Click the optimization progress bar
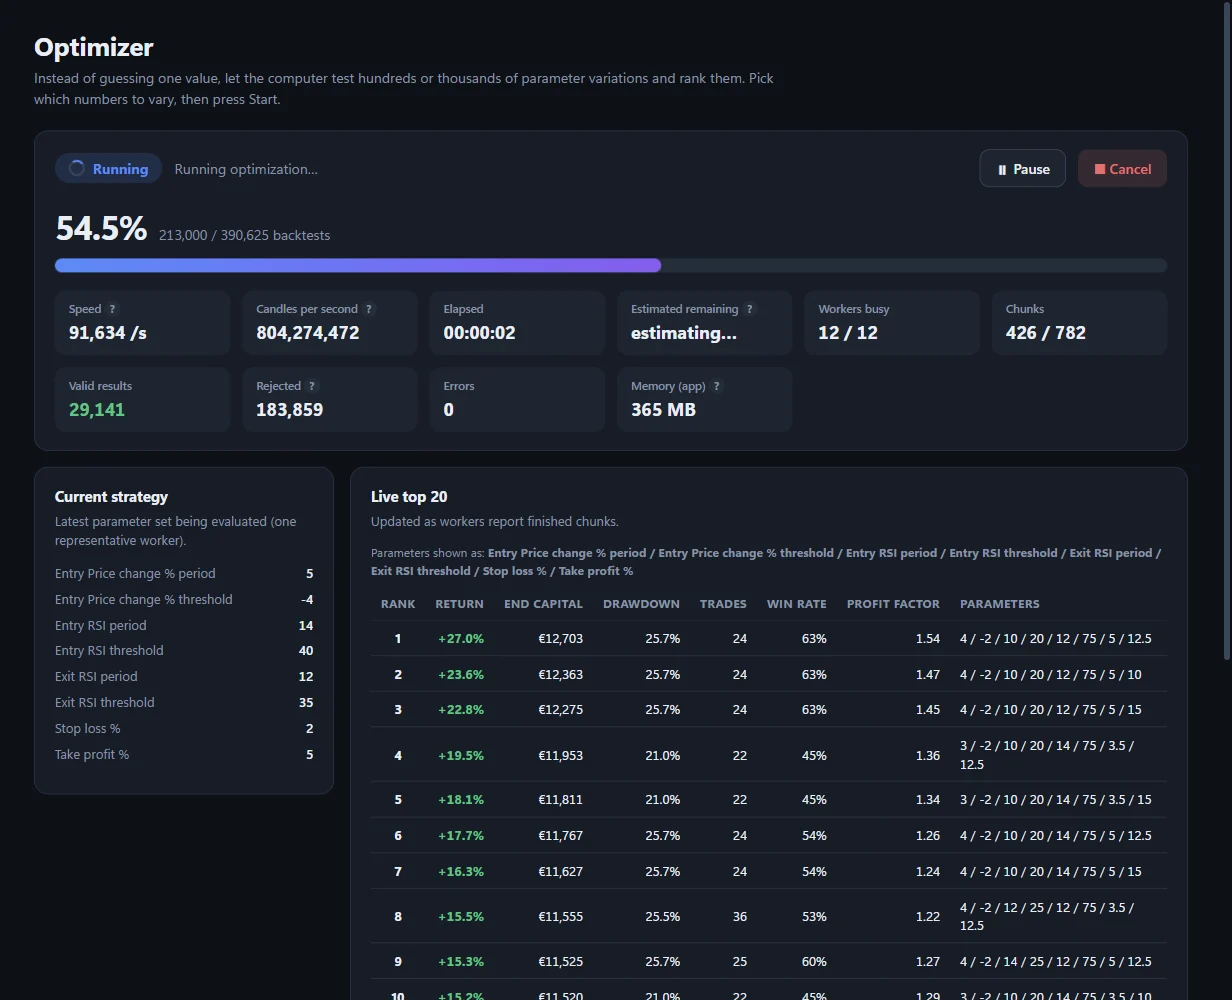Screen dimensions: 1232x1000 [x=611, y=265]
